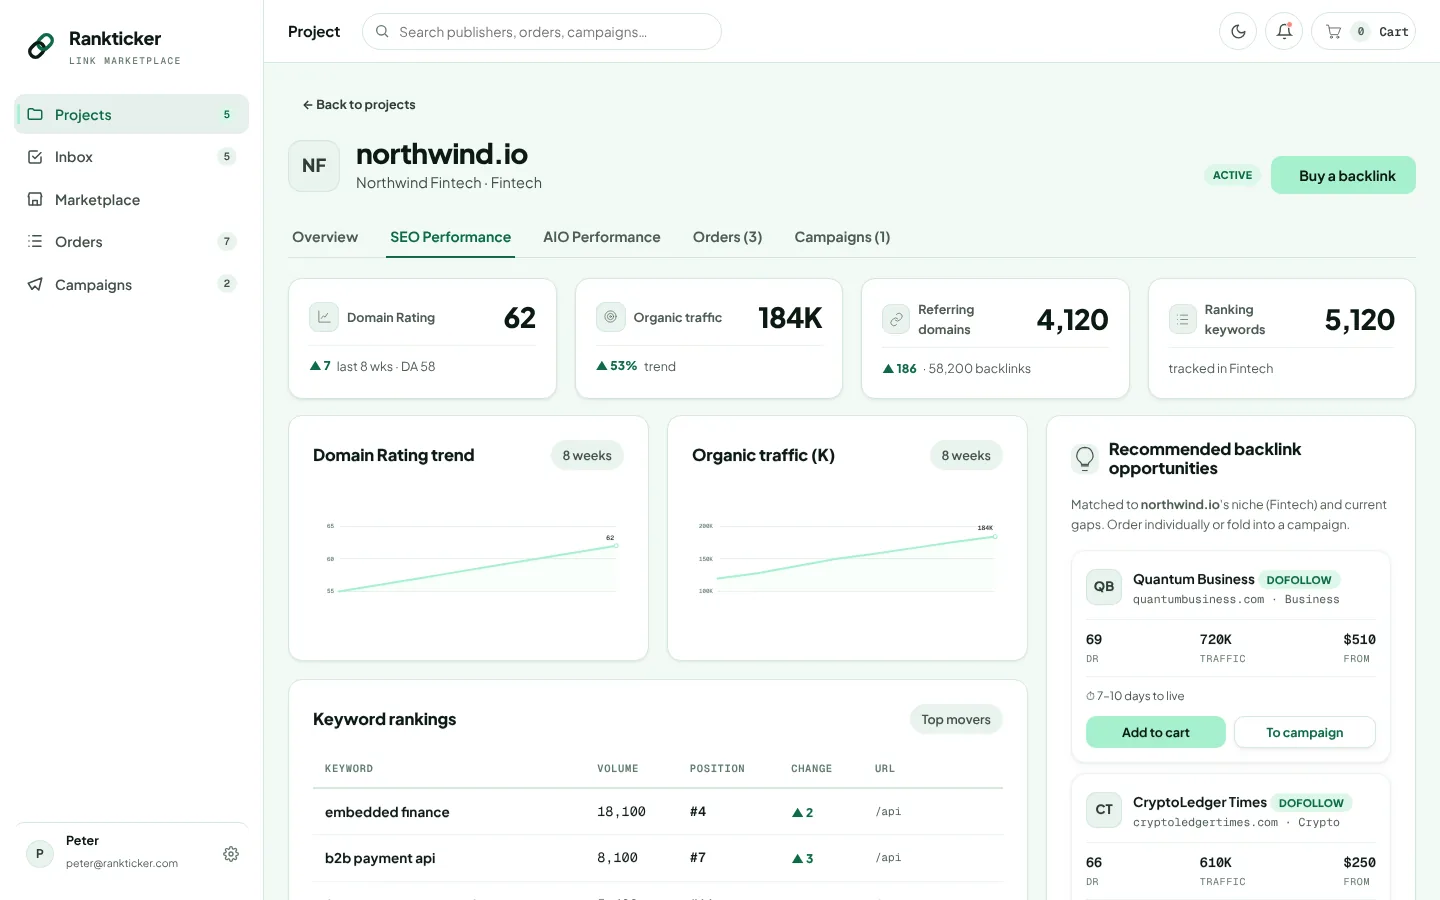Viewport: 1440px width, 900px height.
Task: Select the SEO Performance tab
Action: 450,237
